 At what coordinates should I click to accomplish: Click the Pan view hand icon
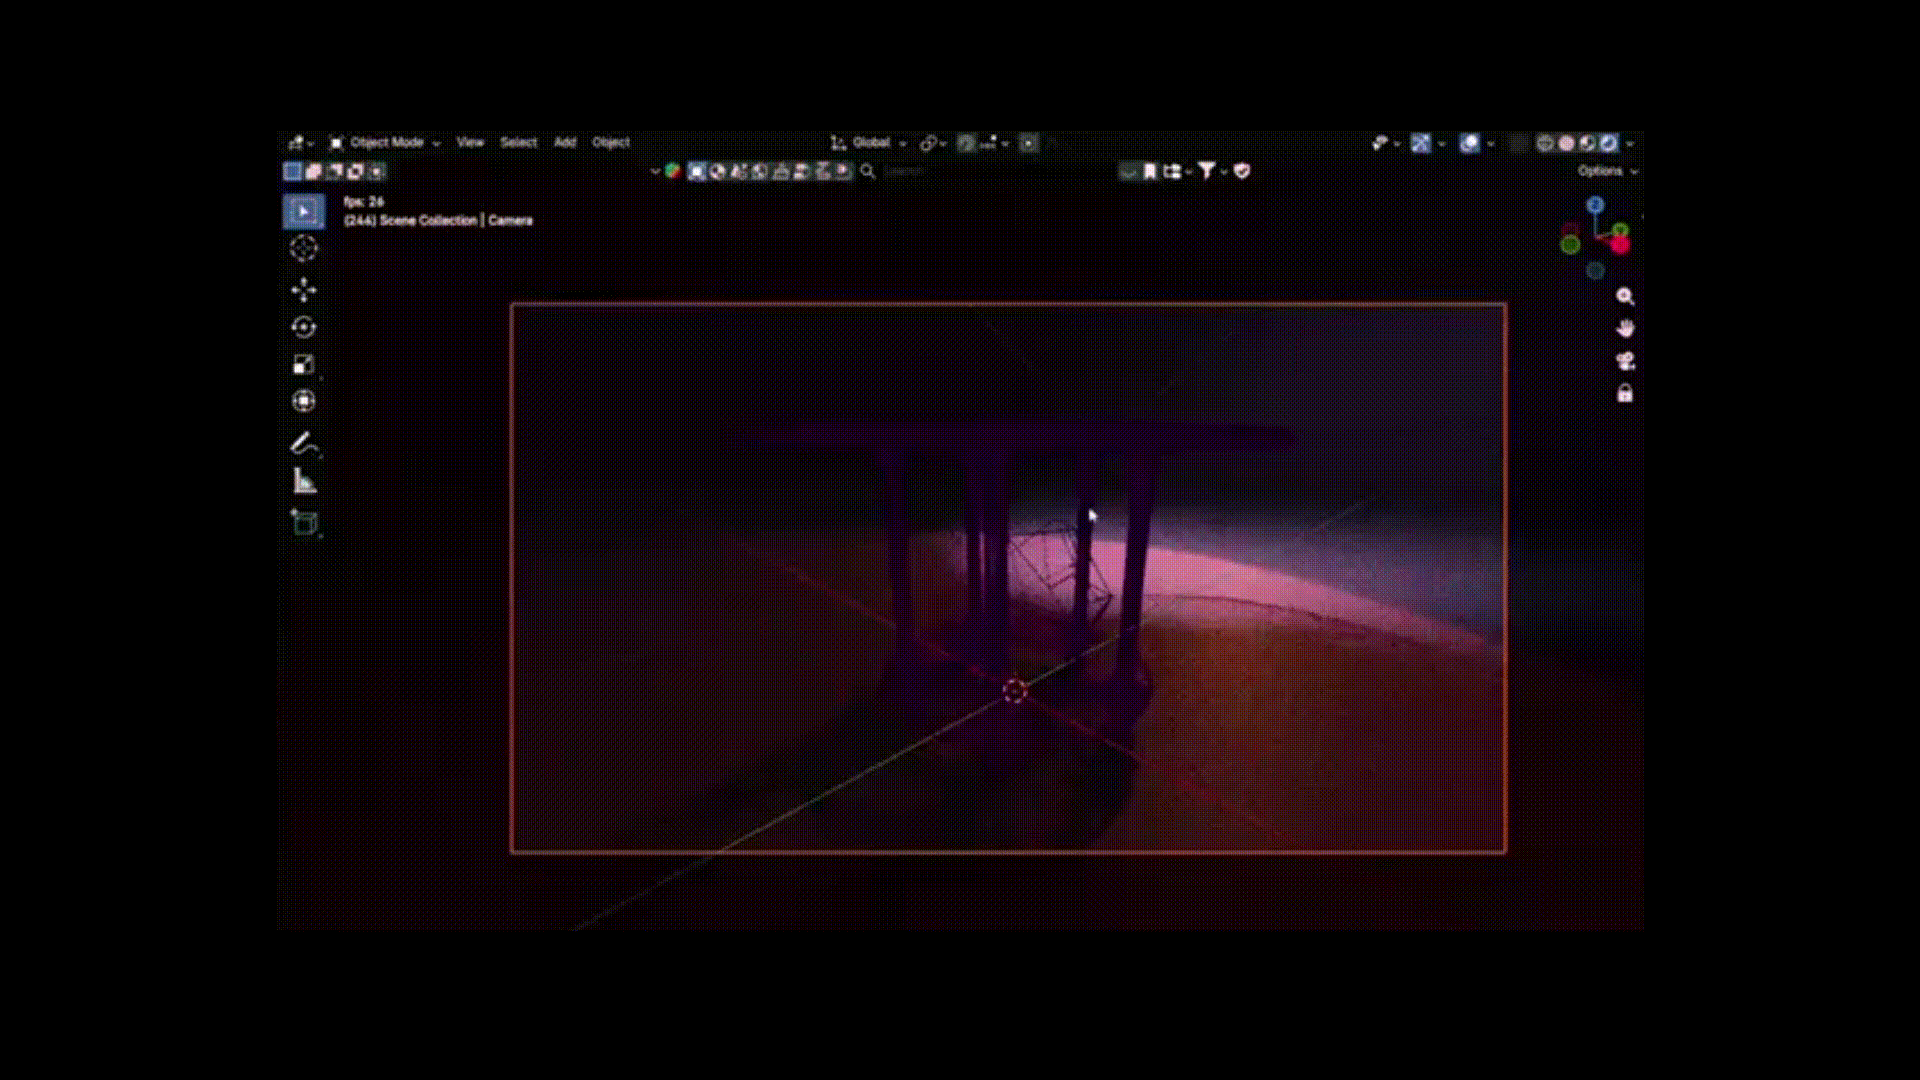(1625, 328)
